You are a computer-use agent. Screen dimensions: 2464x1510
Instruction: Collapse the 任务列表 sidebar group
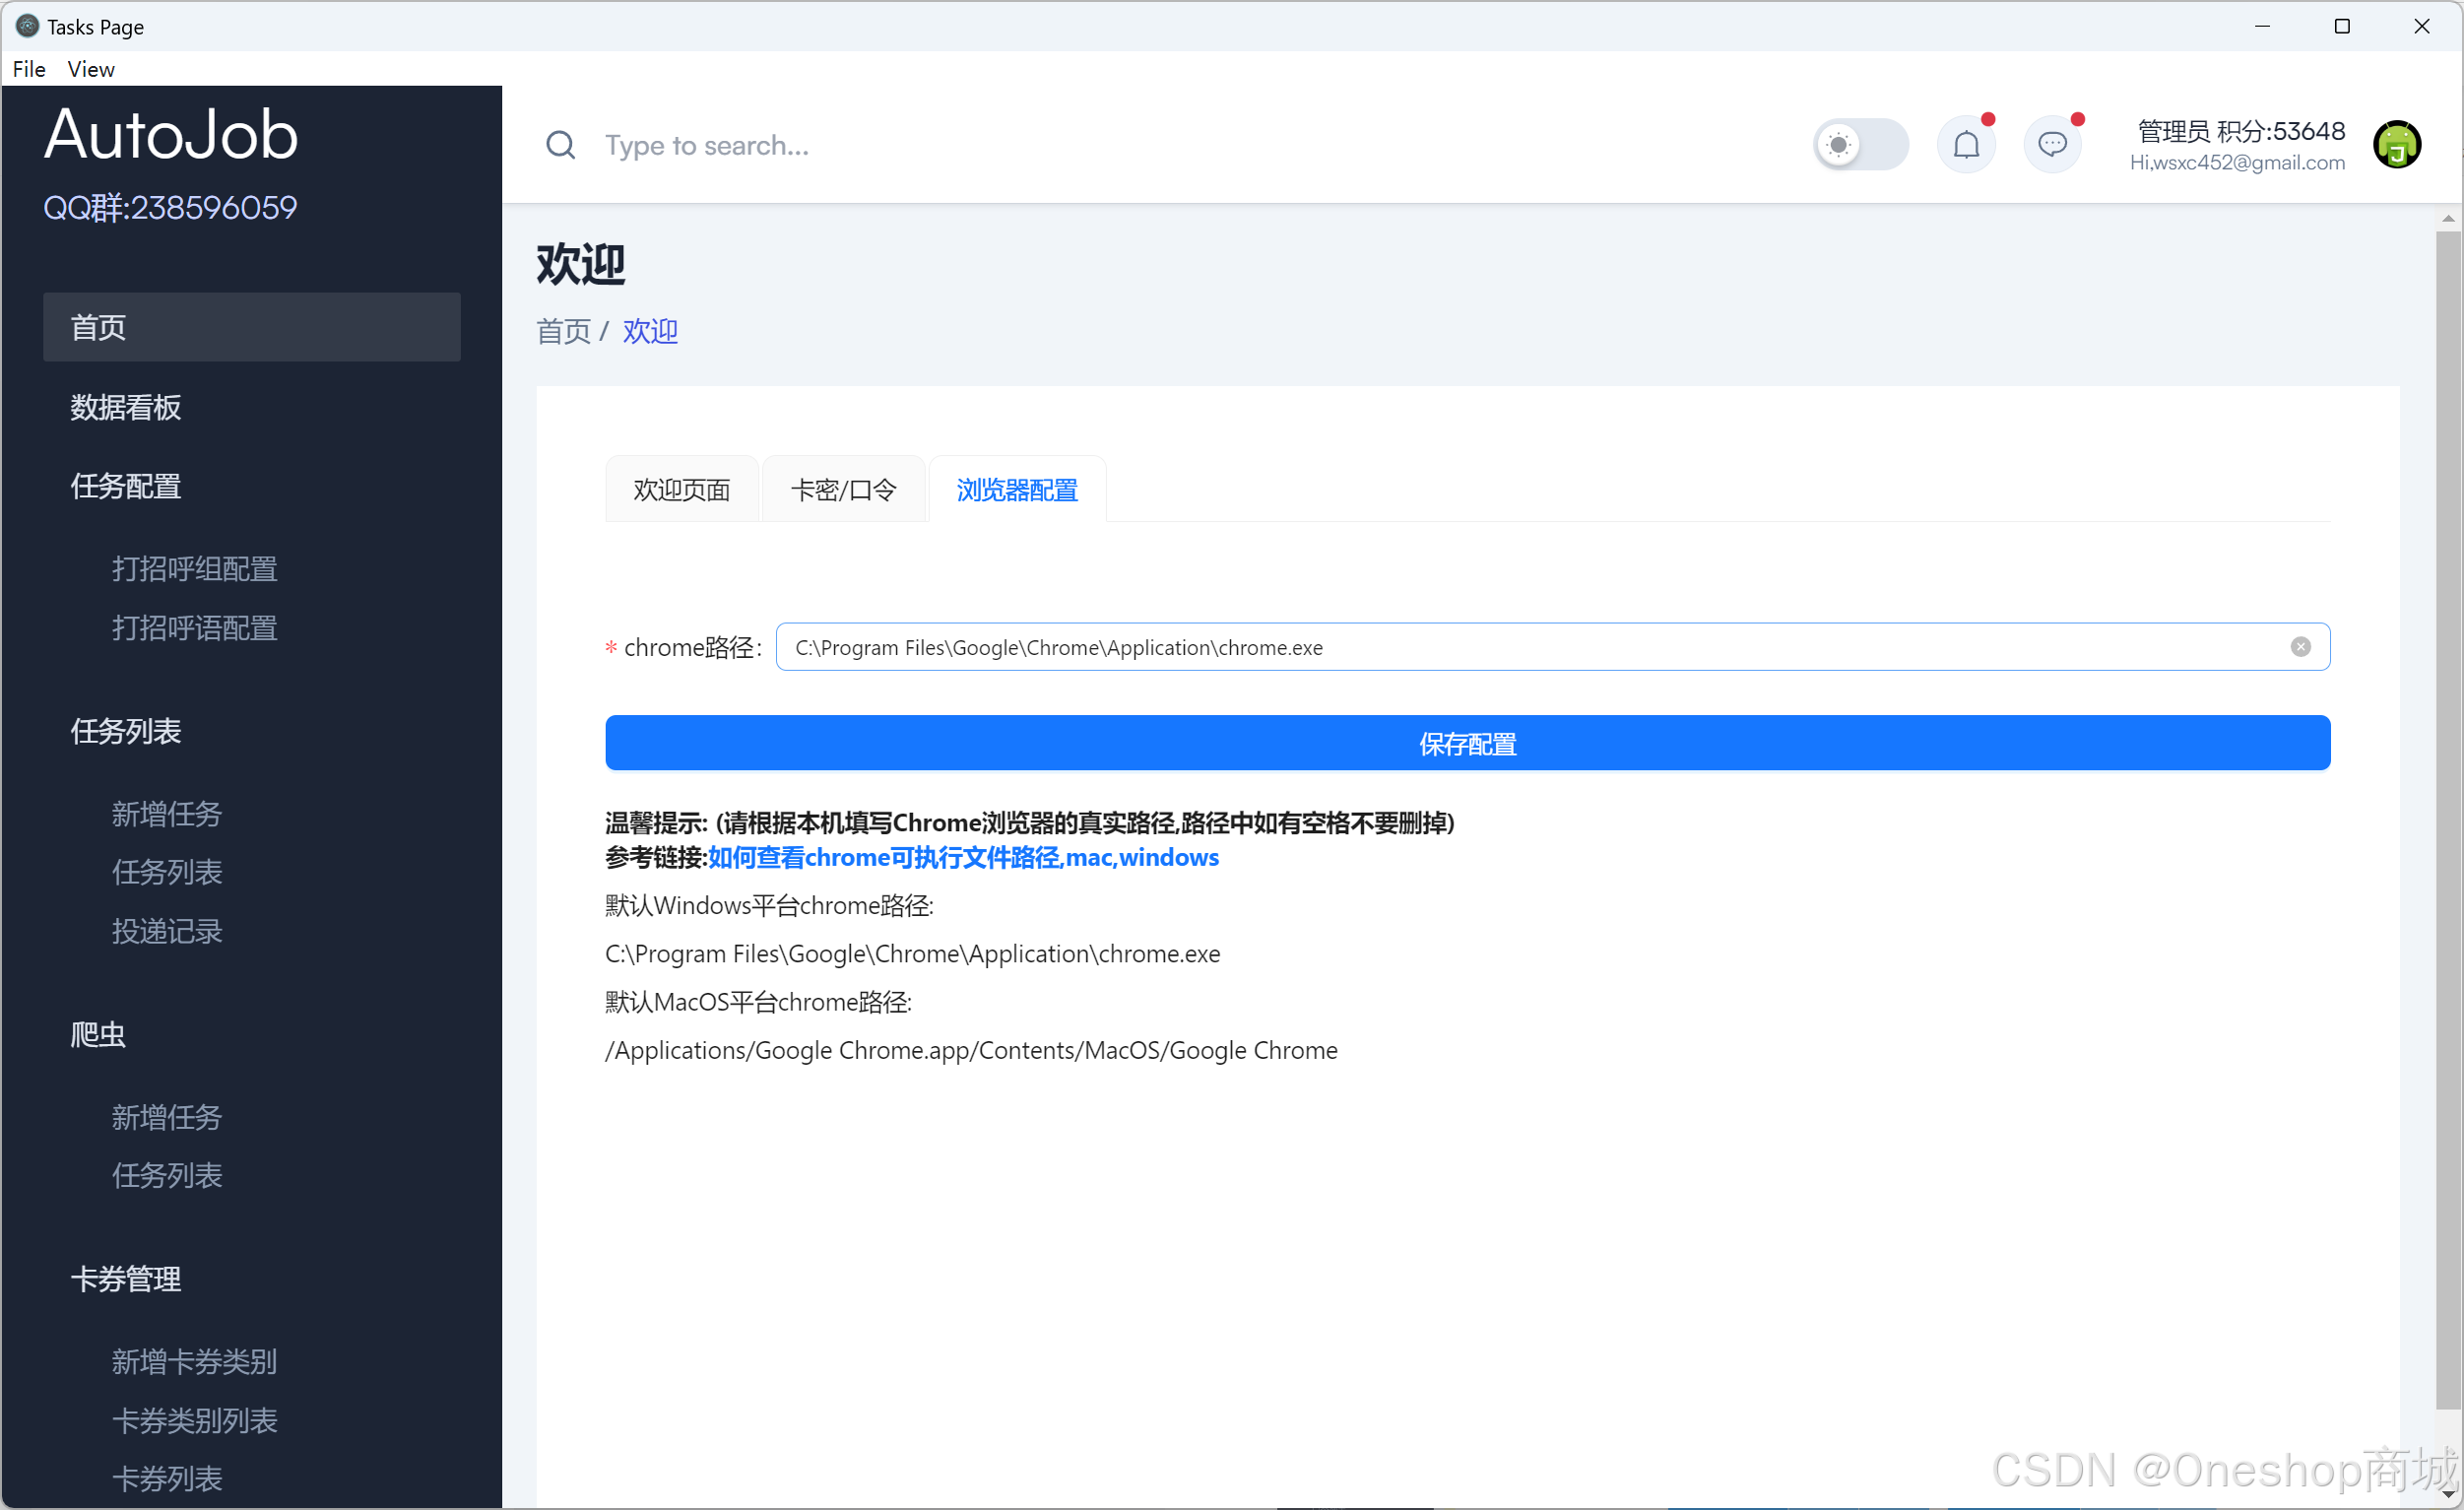[126, 732]
